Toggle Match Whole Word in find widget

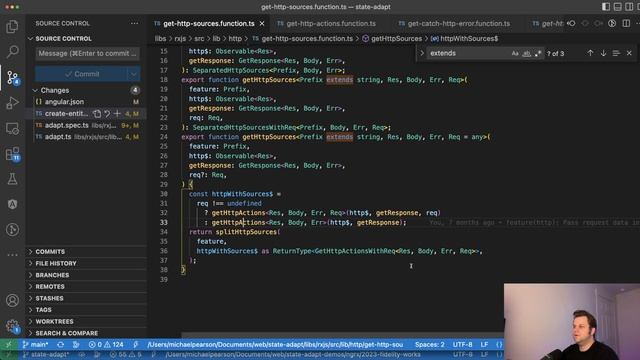click(527, 53)
